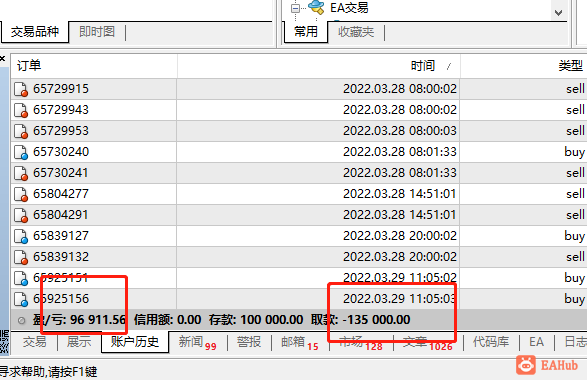Screen dimensions: 587x380
Task: Click the order icon beside 65804277
Action: point(21,194)
